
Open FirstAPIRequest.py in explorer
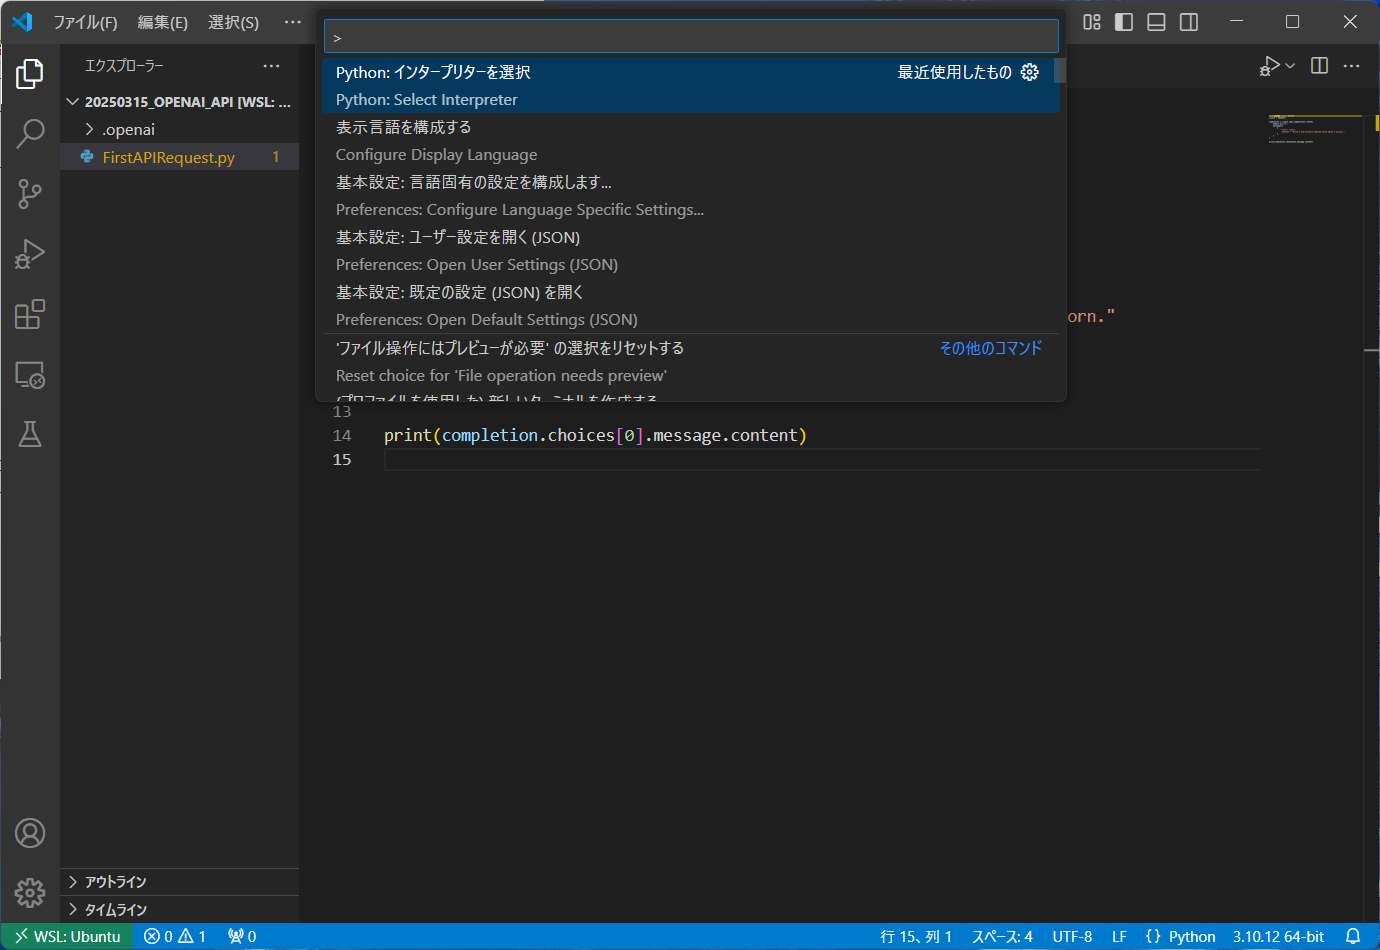(179, 157)
